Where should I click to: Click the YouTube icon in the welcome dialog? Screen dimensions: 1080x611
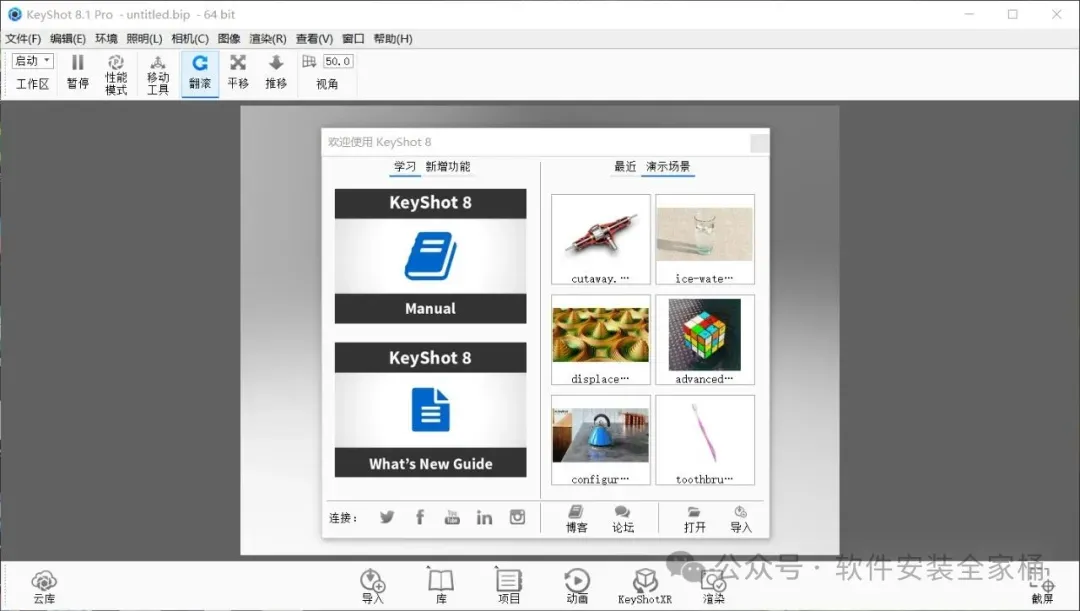452,517
